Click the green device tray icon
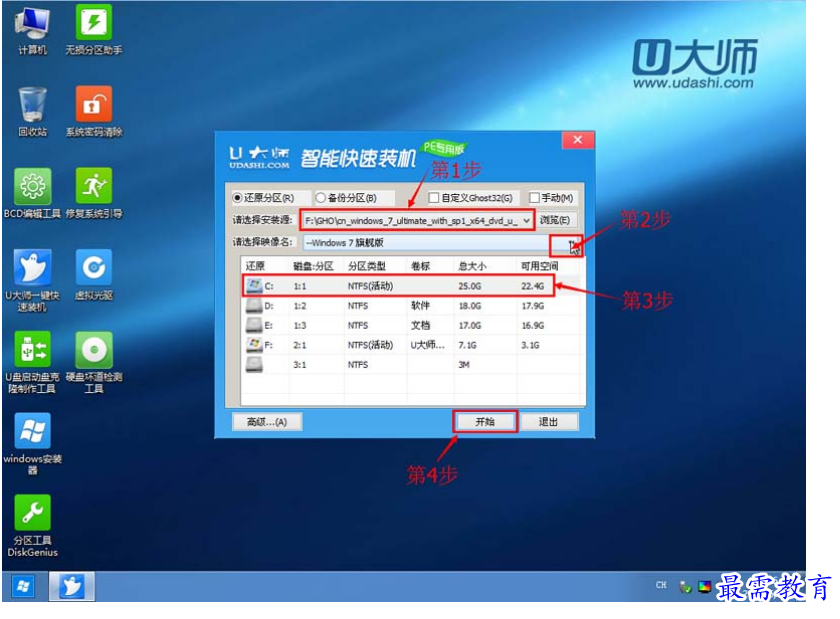The height and width of the screenshot is (619, 840). coord(685,587)
